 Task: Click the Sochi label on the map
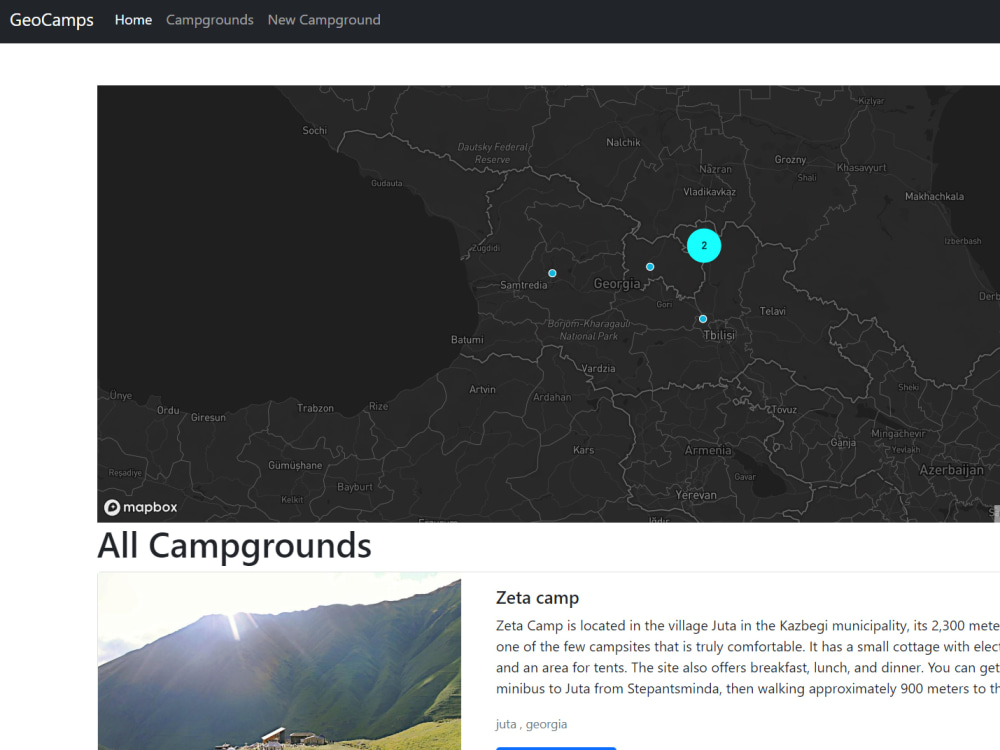tap(314, 130)
